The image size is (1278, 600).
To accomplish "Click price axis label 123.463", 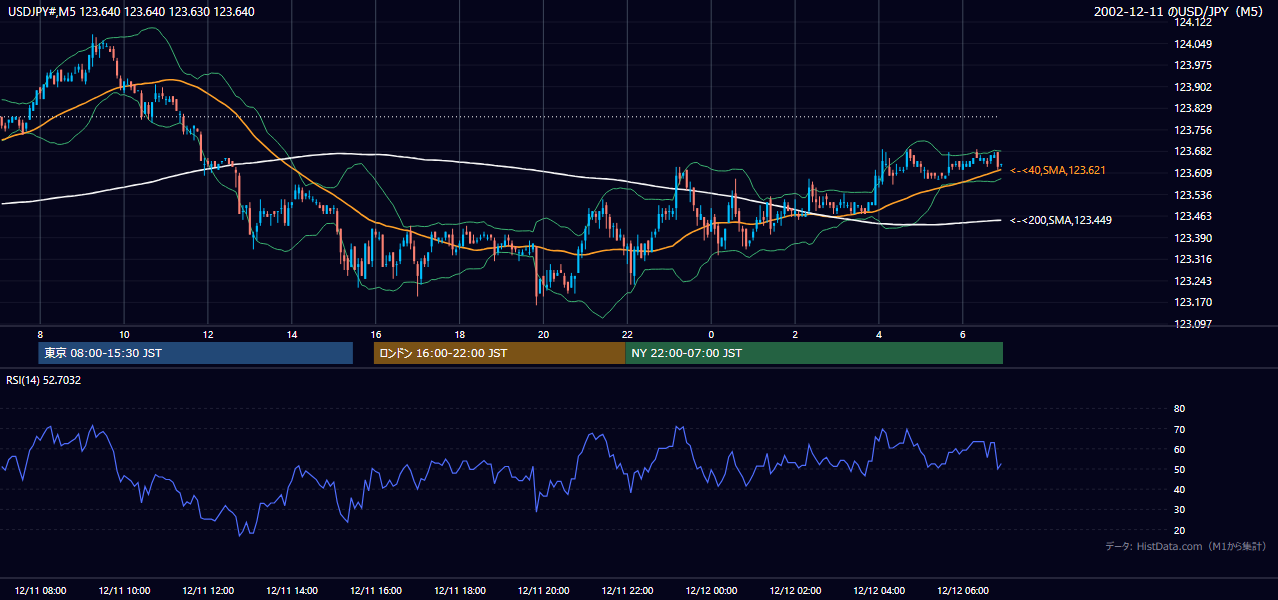I will tap(1192, 216).
